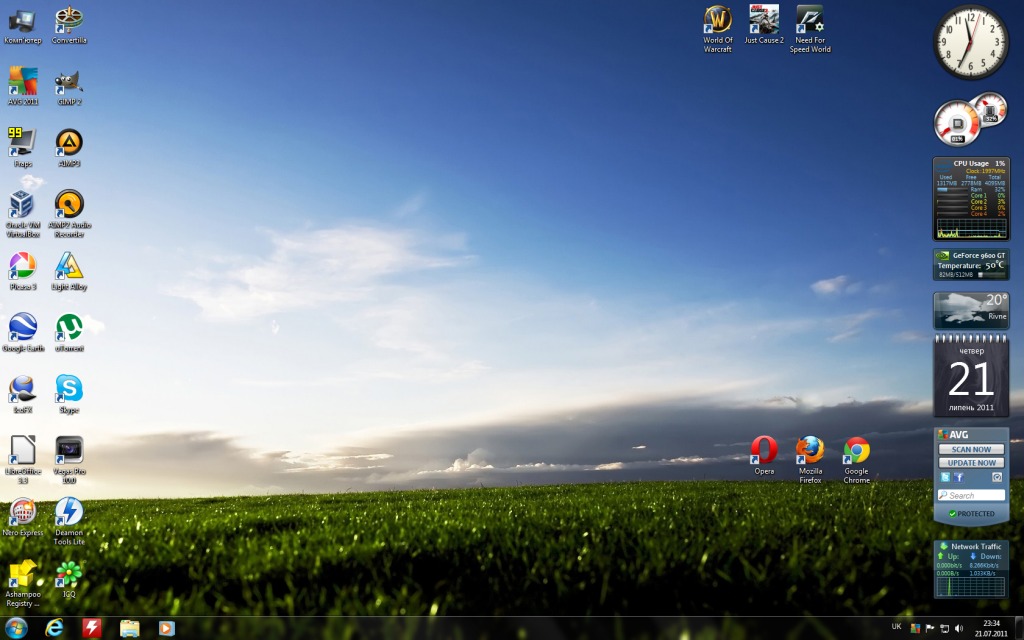This screenshot has height=640, width=1024.
Task: Open the Twitter icon in the AVG gadget
Action: (944, 477)
